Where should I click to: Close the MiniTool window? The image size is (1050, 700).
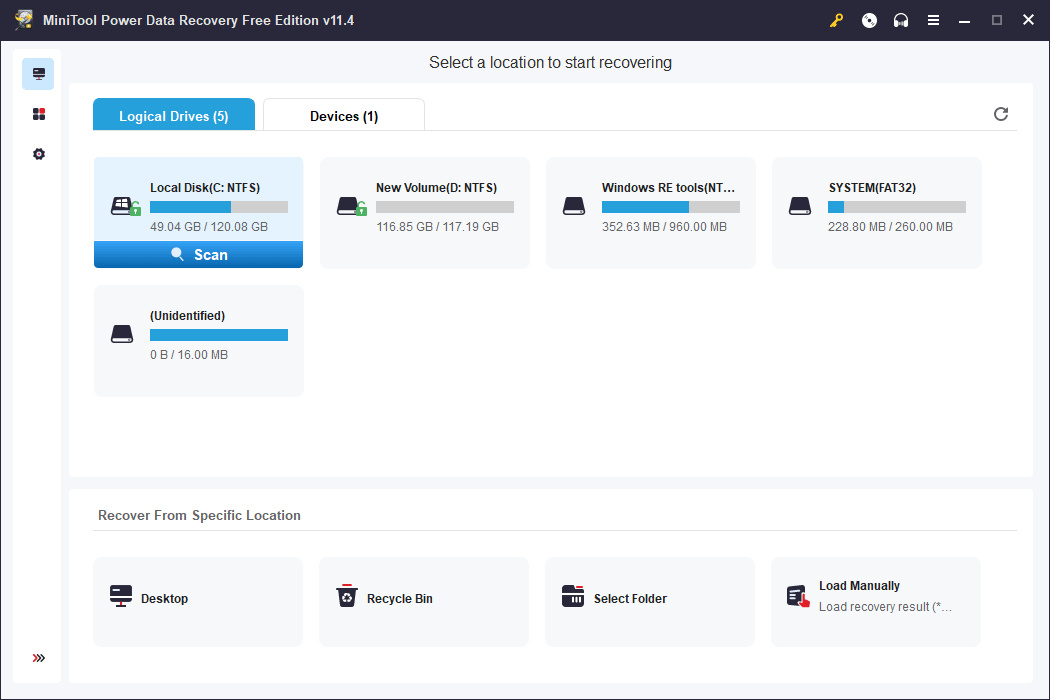pyautogui.click(x=1029, y=20)
